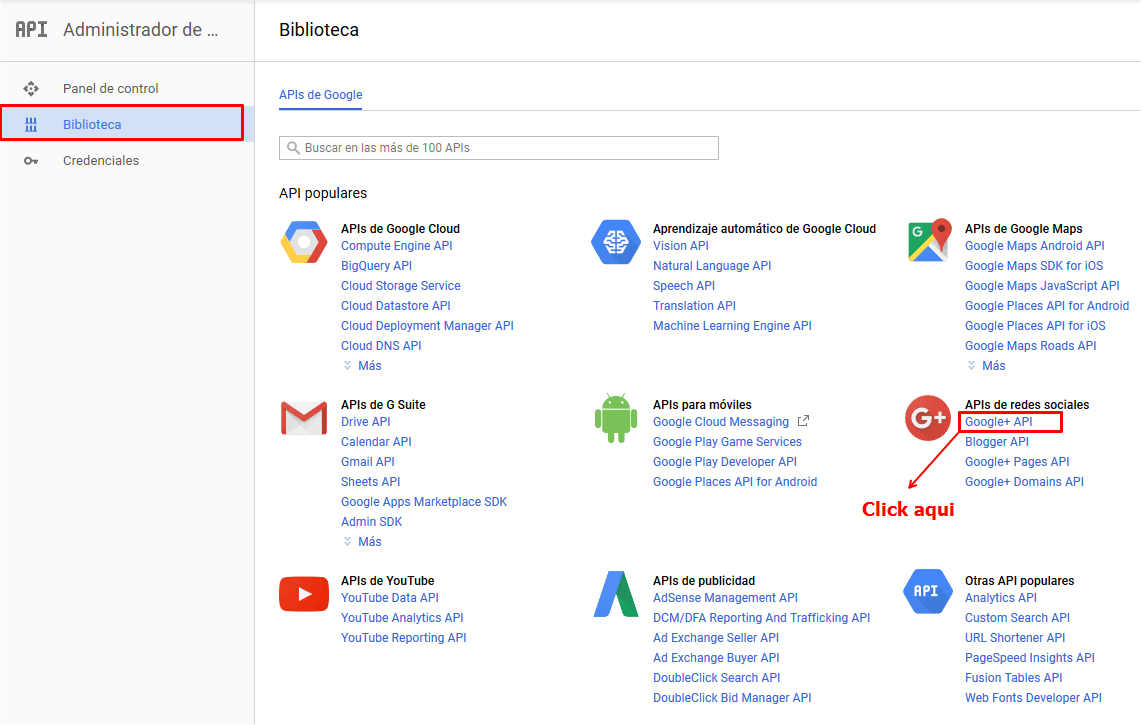Click the Google Cloud hexagon icon
Image resolution: width=1141 pixels, height=725 pixels.
(x=303, y=242)
